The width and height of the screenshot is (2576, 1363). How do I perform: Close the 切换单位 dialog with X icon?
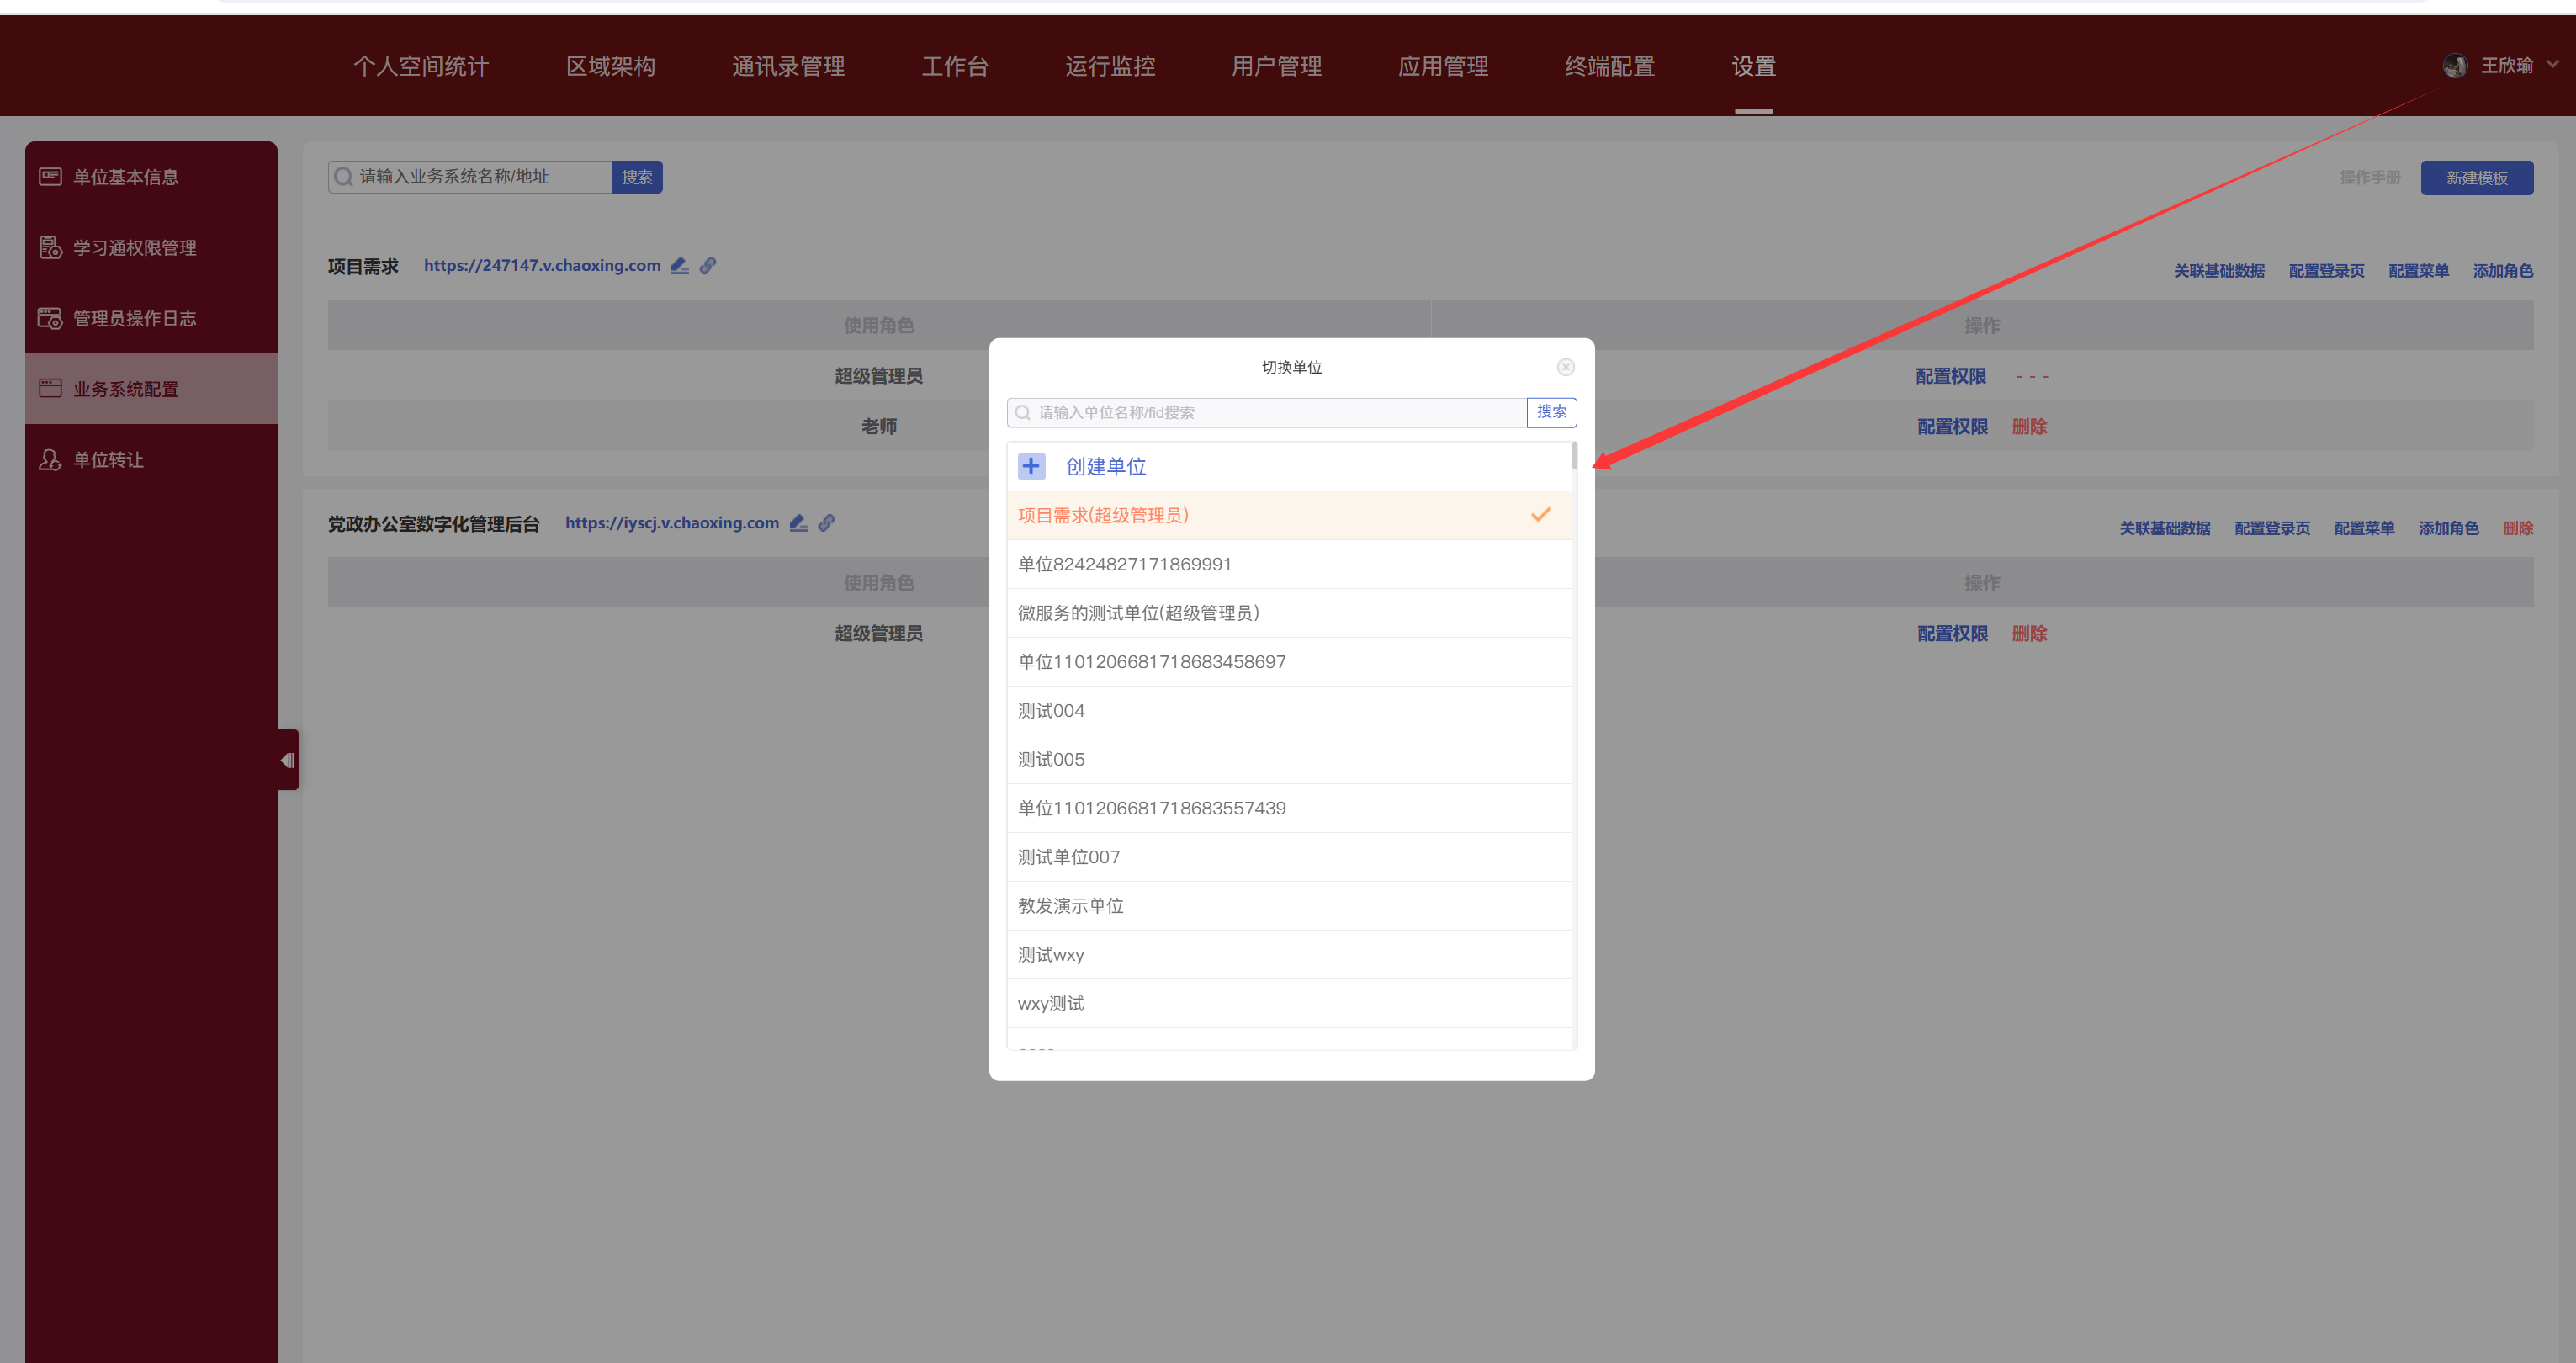pos(1565,367)
